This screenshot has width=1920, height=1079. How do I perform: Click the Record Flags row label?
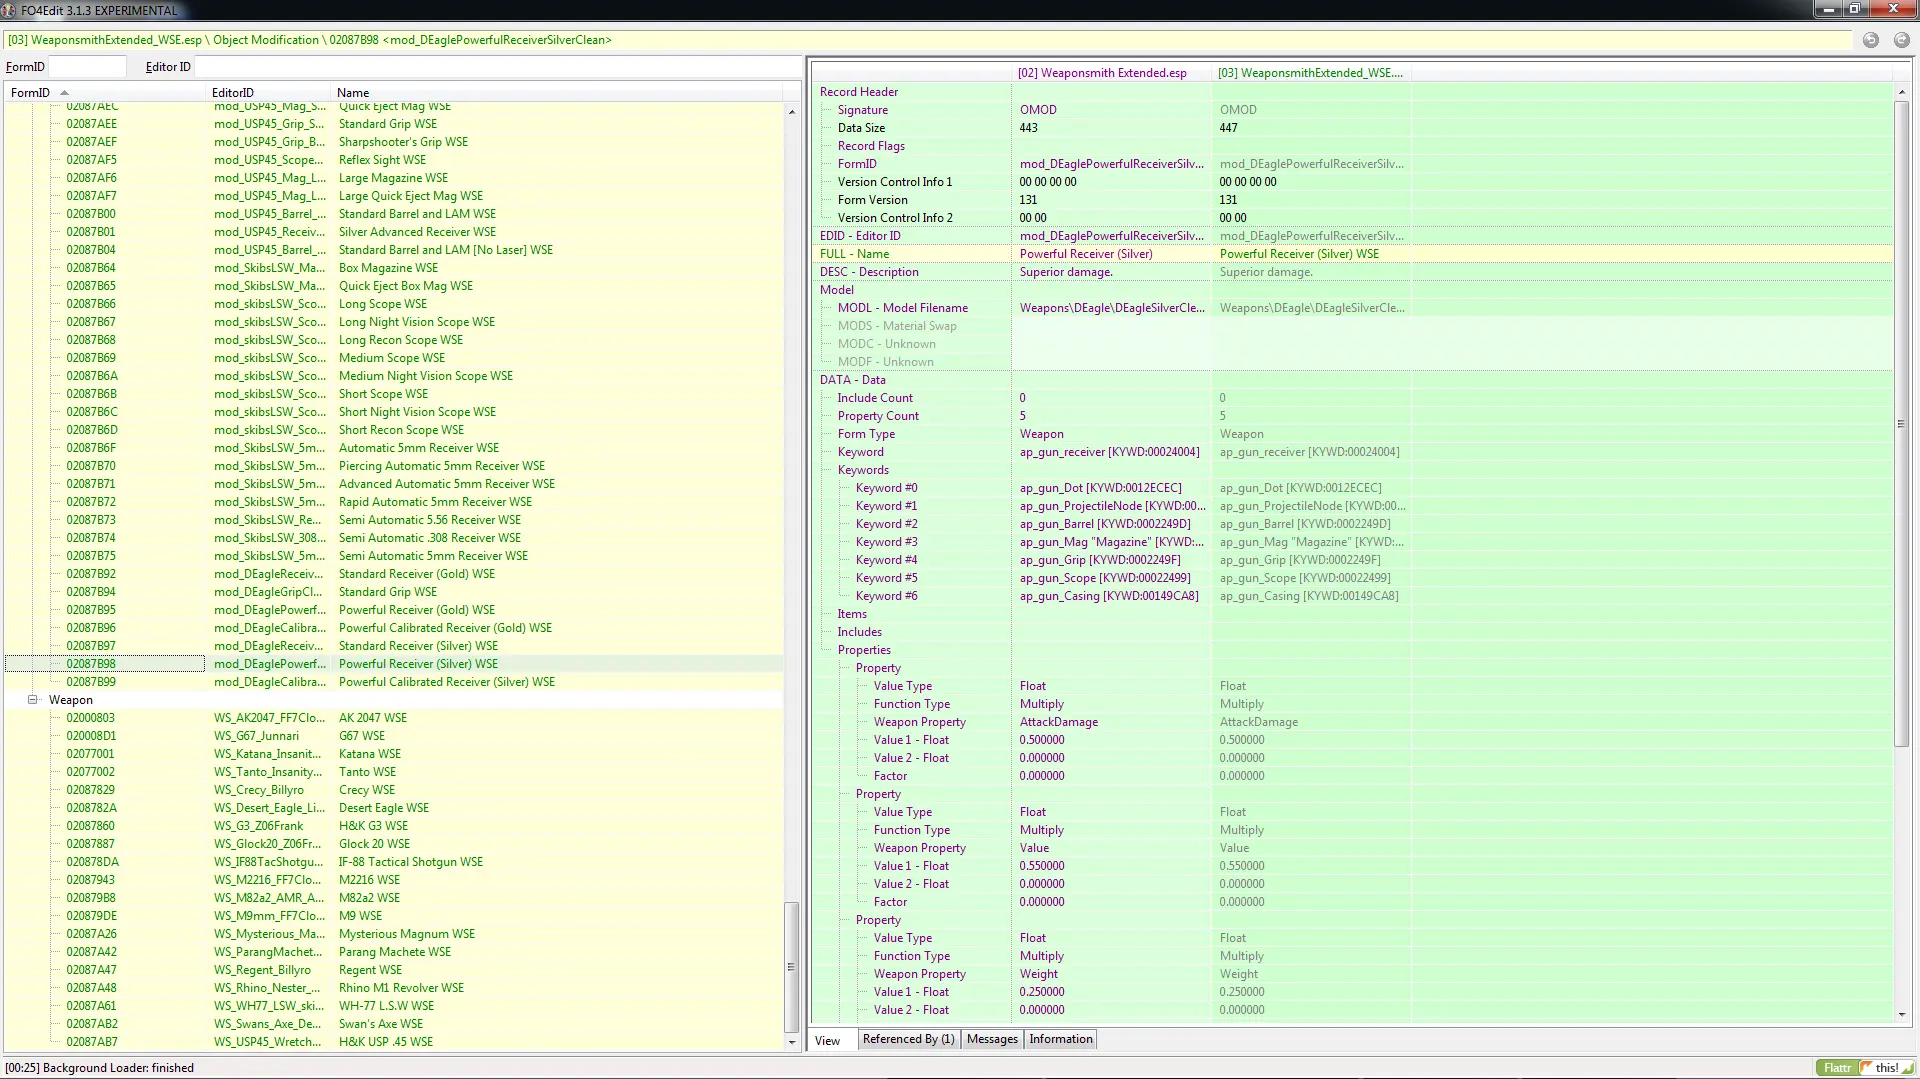(x=871, y=146)
